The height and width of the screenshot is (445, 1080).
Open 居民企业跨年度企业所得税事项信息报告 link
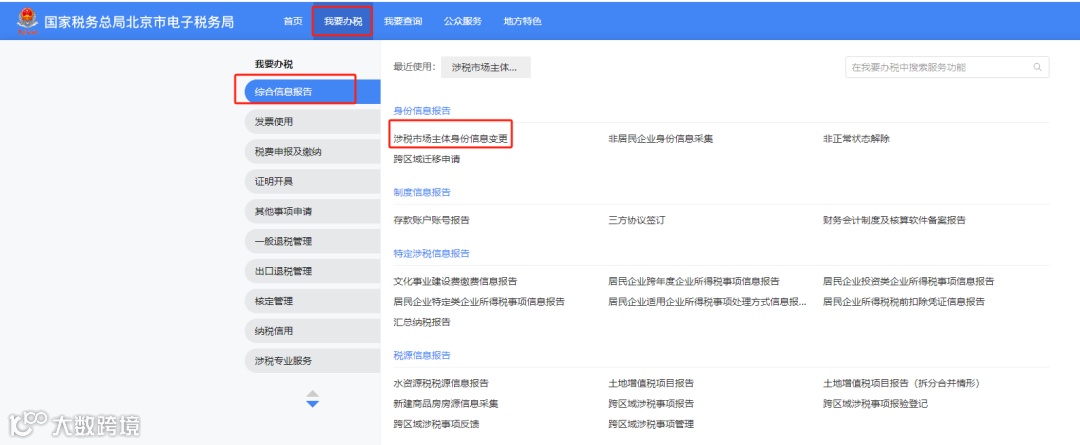(x=694, y=281)
